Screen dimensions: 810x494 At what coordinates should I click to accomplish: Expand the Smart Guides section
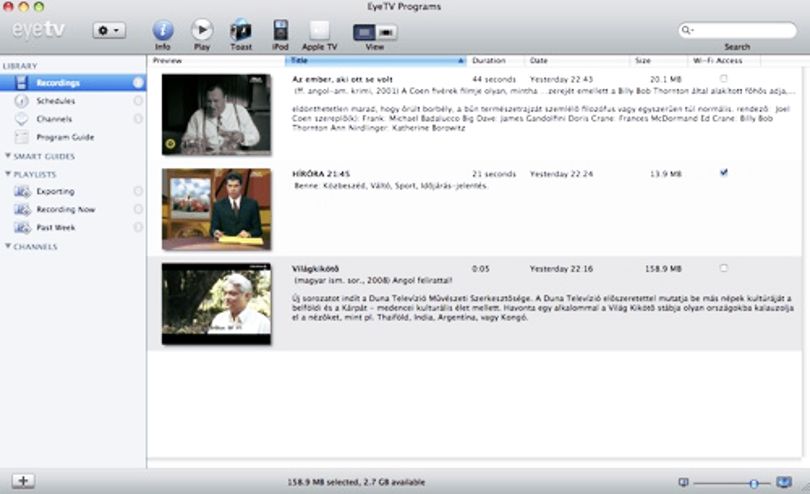[x=8, y=156]
